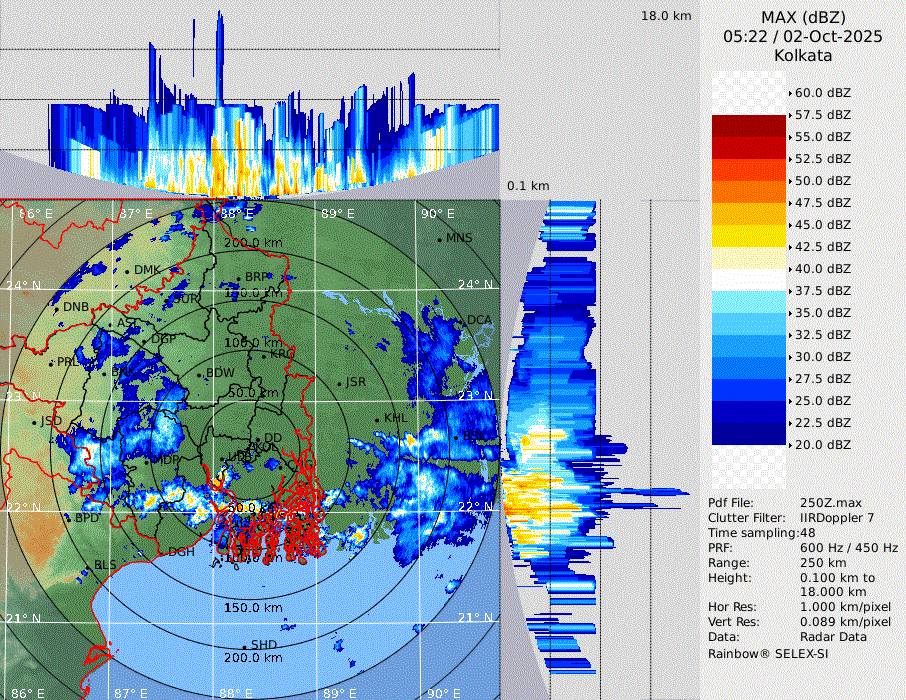
Task: Select the KHL station marker
Action: pyautogui.click(x=378, y=418)
